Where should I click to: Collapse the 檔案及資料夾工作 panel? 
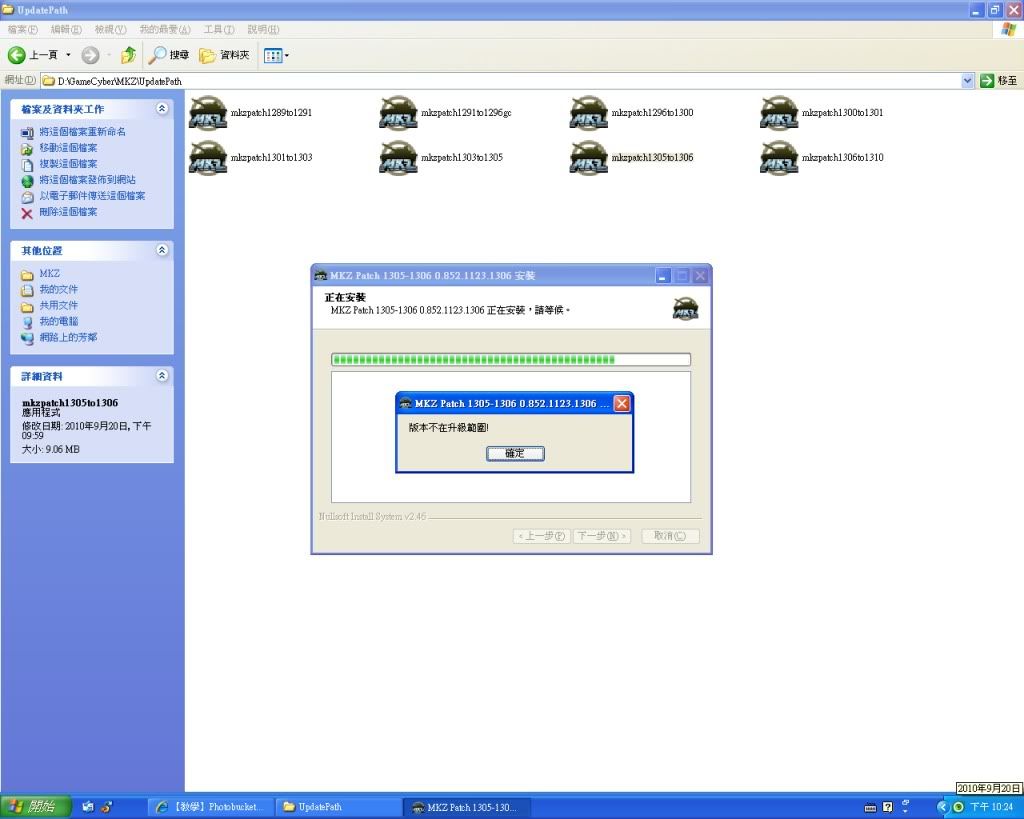(x=162, y=109)
